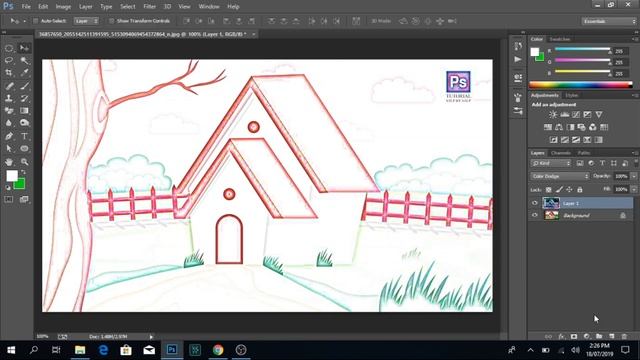This screenshot has height=360, width=640.
Task: Open the Image menu
Action: [x=63, y=7]
